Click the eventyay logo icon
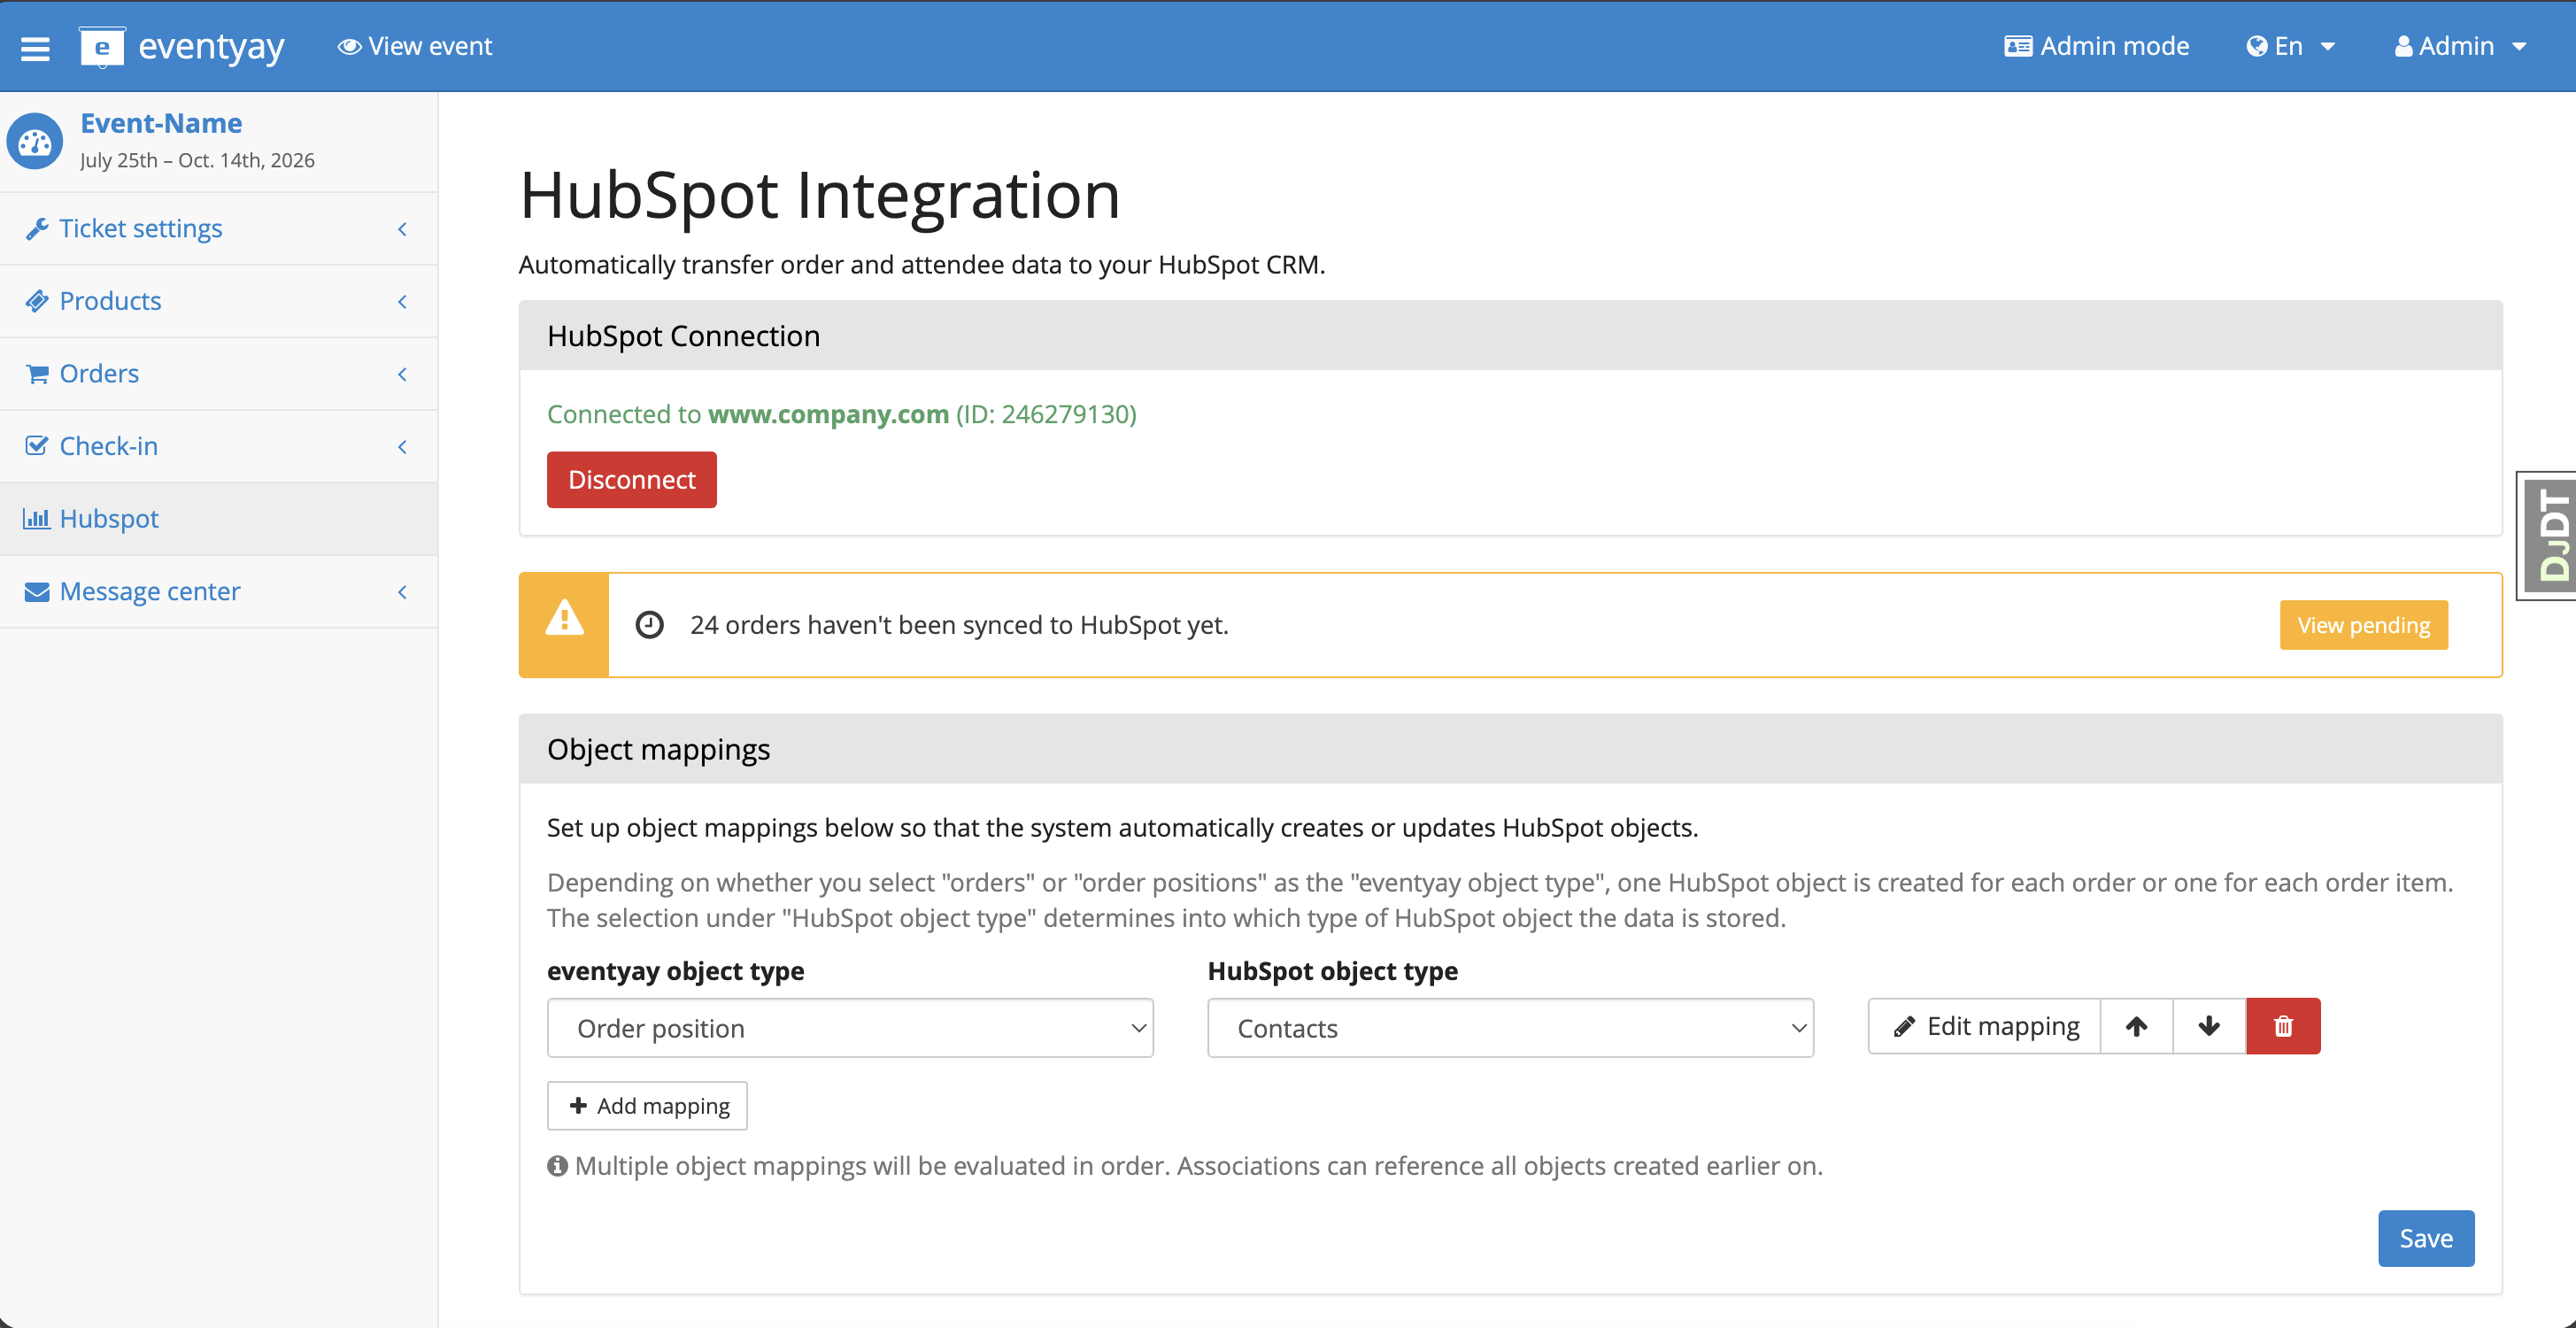Viewport: 2576px width, 1328px height. (102, 47)
